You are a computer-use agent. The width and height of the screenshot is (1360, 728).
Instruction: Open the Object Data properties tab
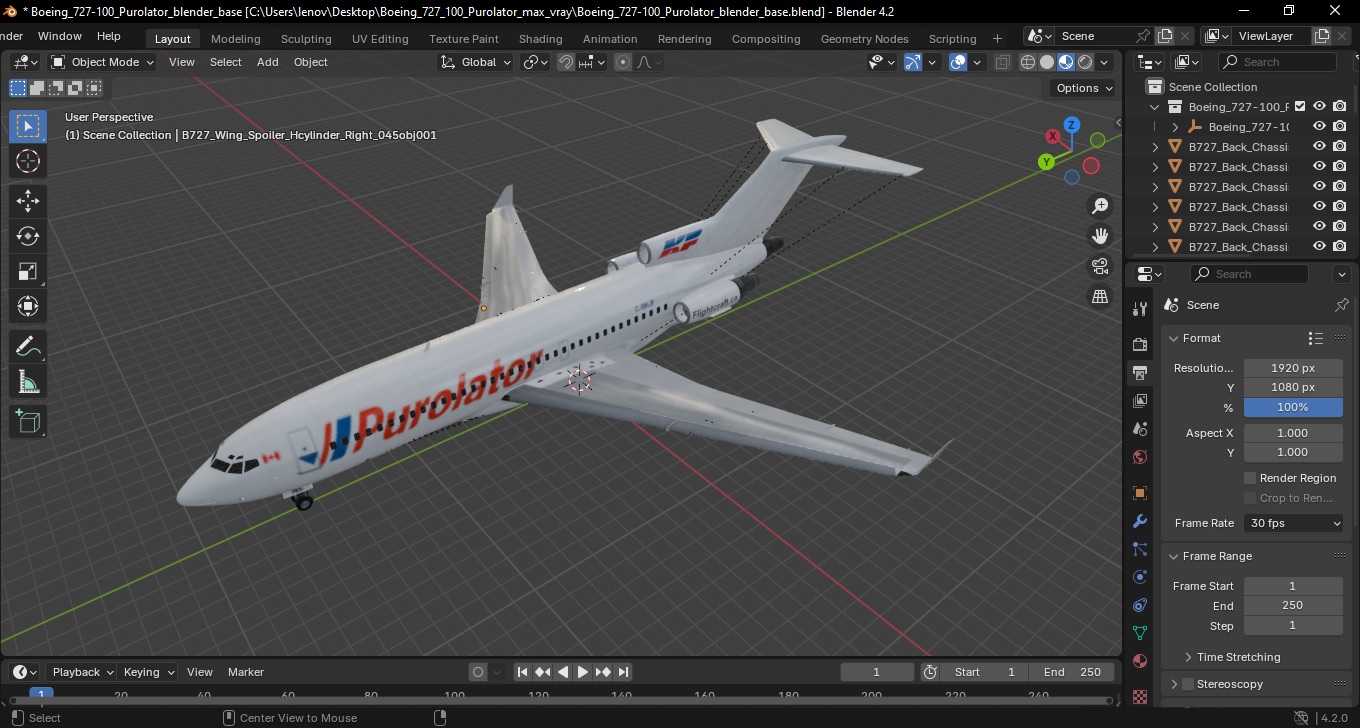pos(1140,633)
